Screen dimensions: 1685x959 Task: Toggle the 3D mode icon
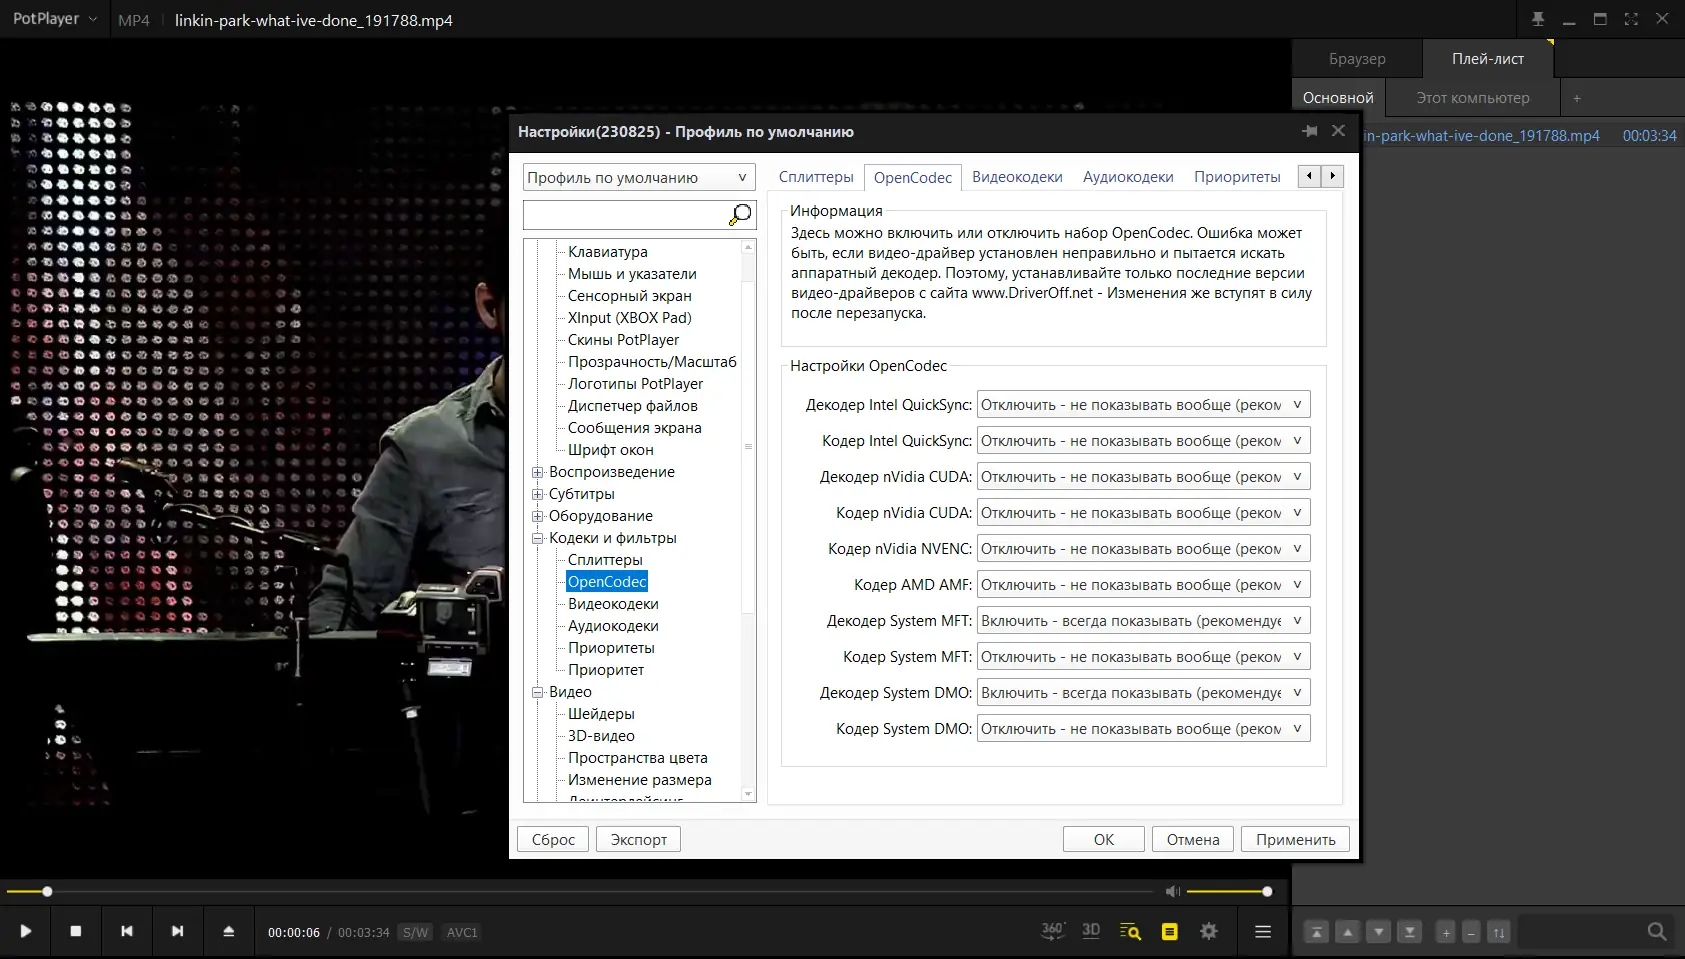pyautogui.click(x=1091, y=931)
